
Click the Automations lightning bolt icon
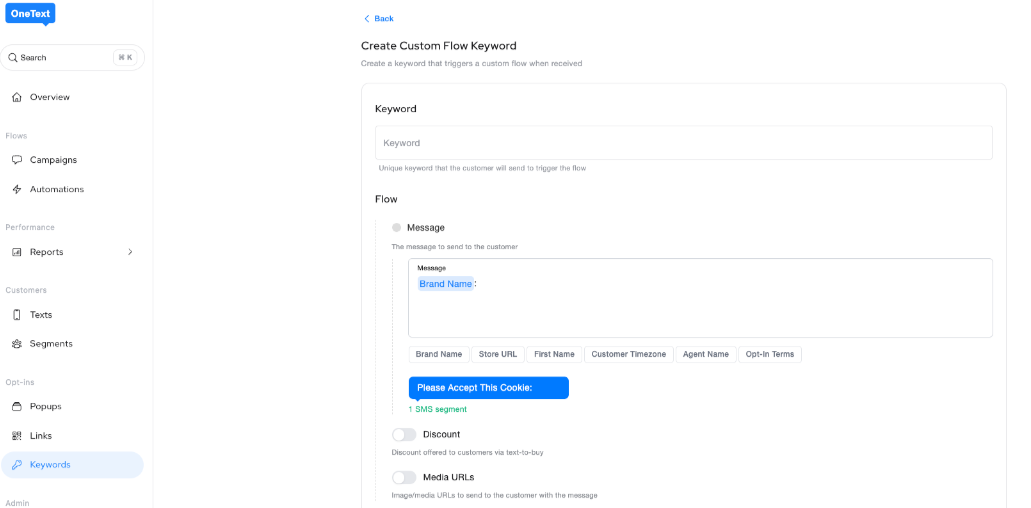(x=16, y=189)
